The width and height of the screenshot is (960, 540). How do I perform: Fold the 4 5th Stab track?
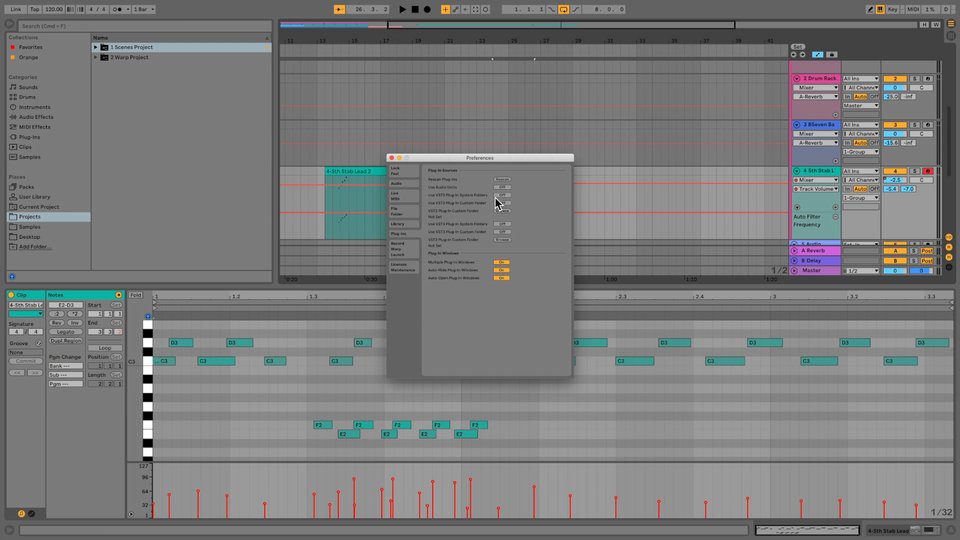tap(797, 171)
